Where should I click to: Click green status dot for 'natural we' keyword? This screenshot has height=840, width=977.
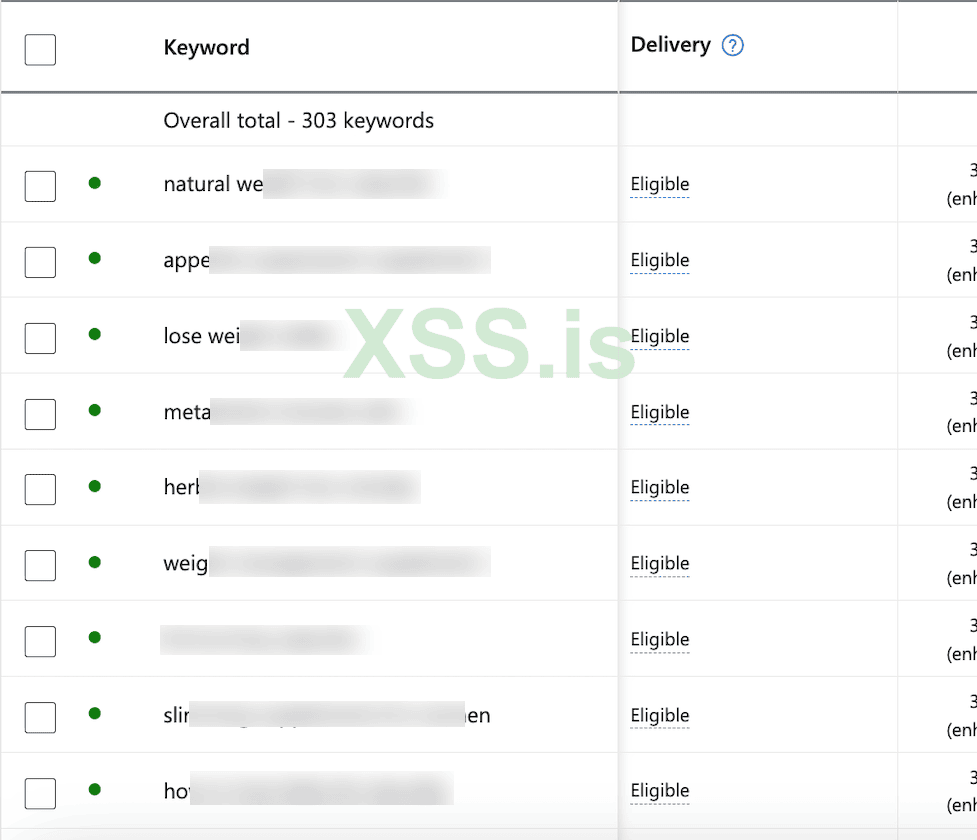tap(95, 183)
